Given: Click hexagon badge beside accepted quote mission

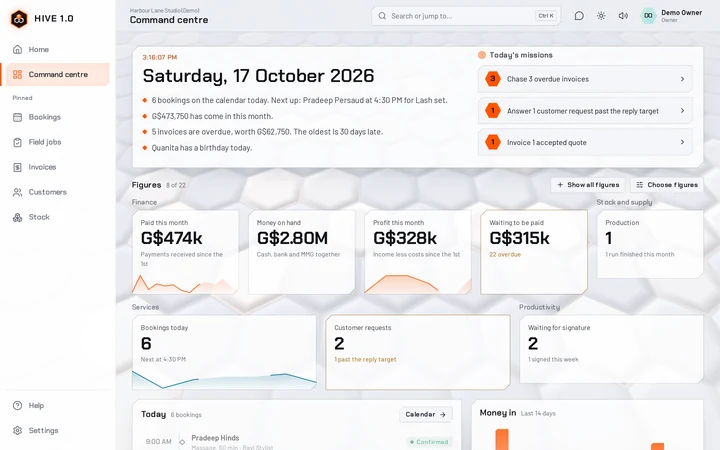Looking at the screenshot, I should (x=493, y=142).
